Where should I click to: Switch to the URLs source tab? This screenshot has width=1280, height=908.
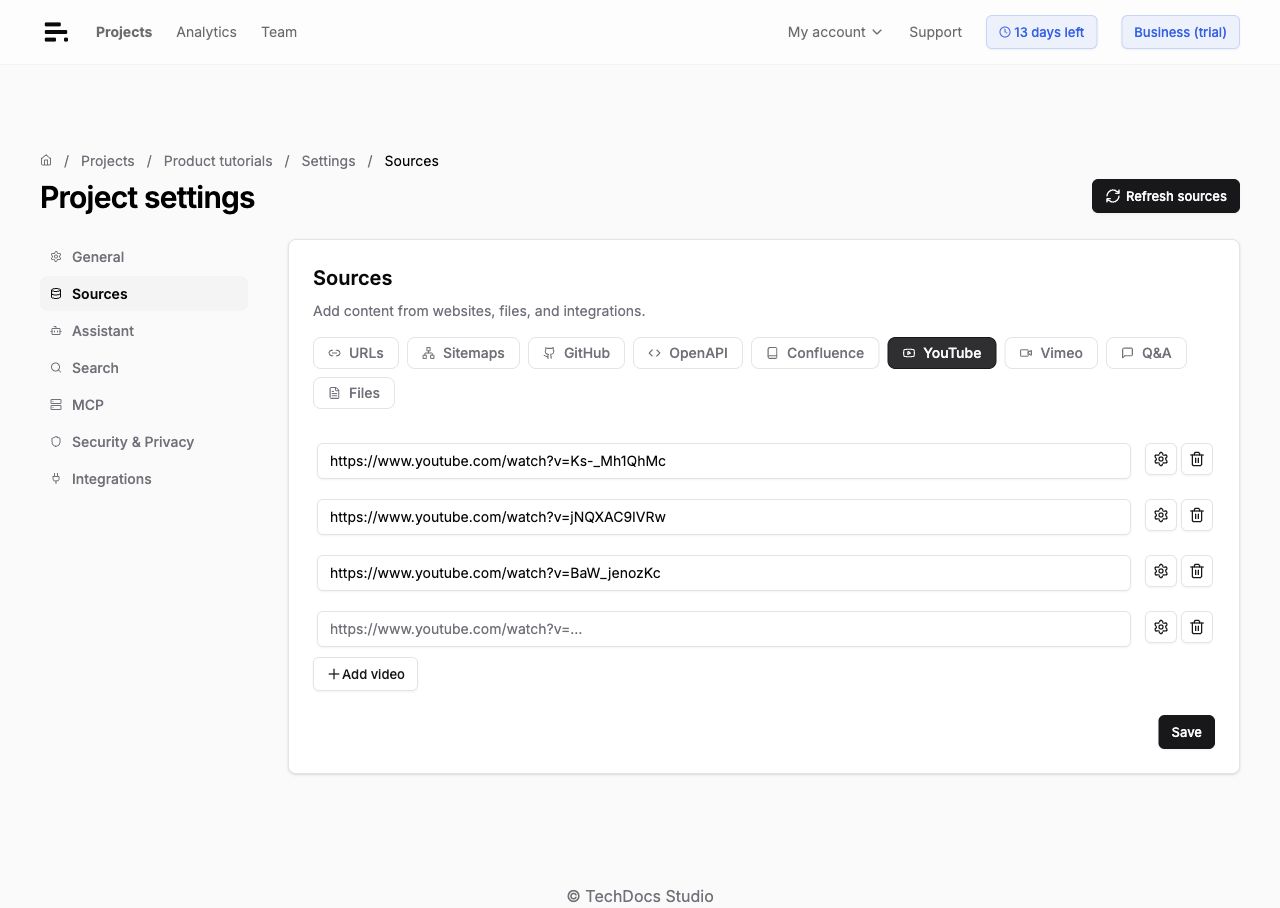tap(356, 353)
